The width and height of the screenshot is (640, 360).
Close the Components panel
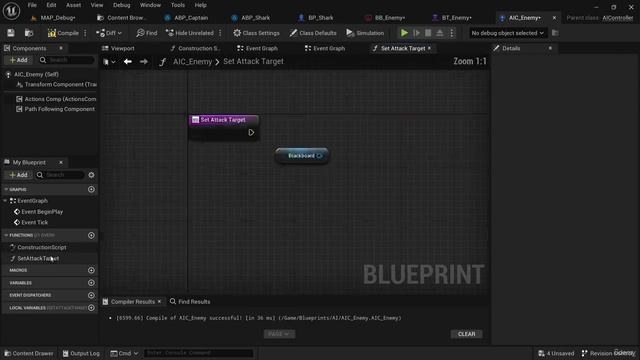click(61, 48)
